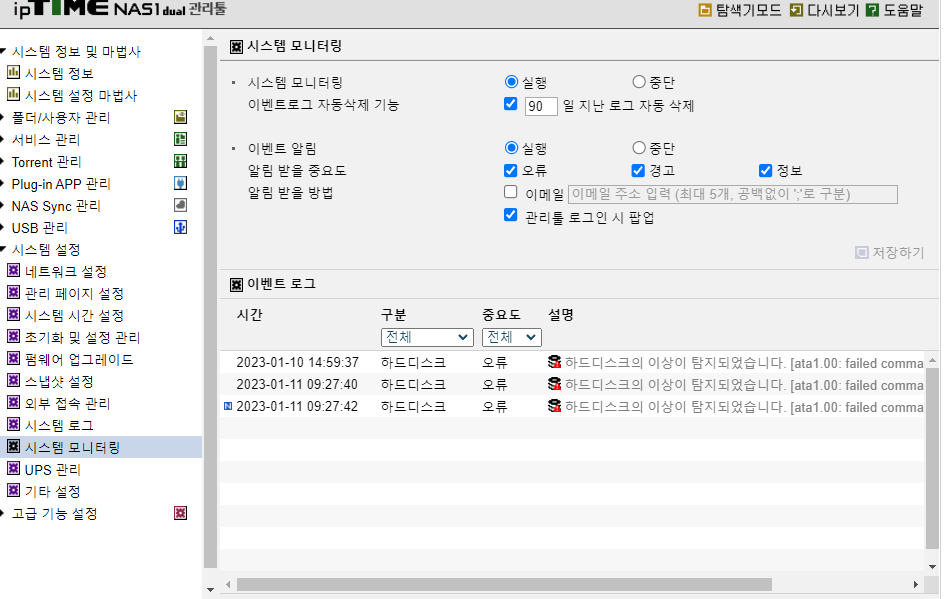Collapse the 시스템 정보 및 마법사 section

[3, 51]
